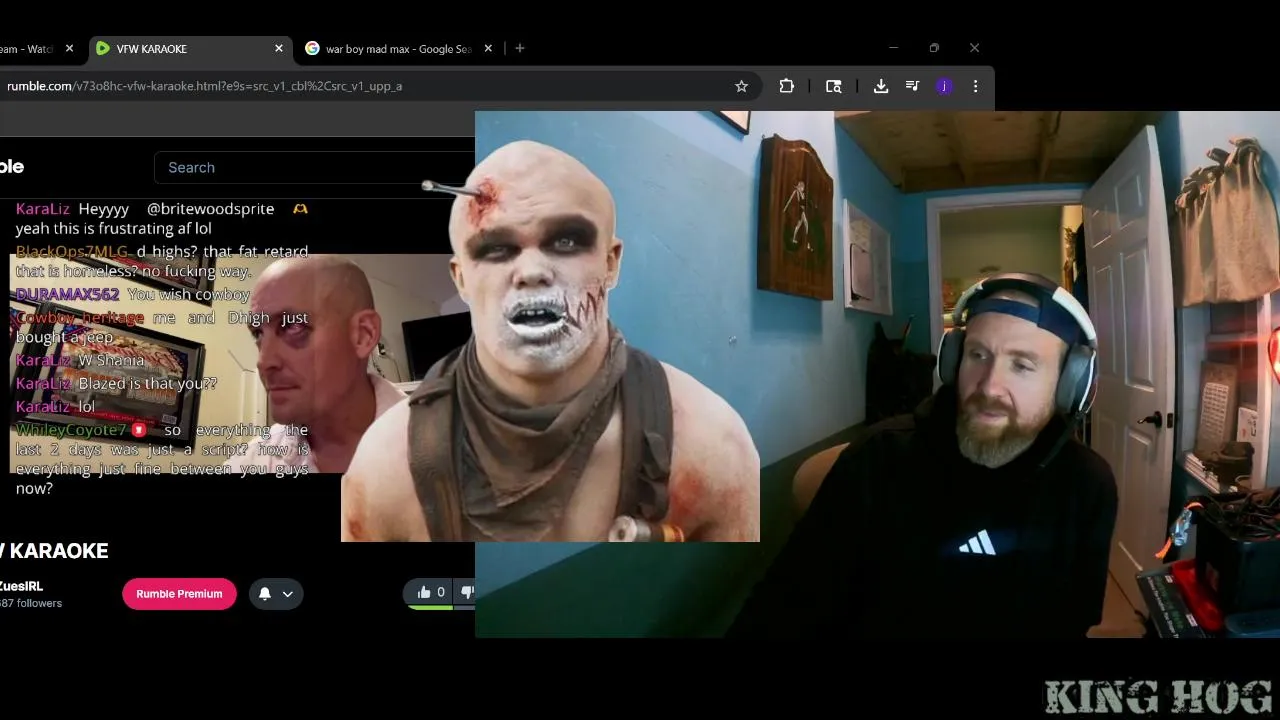Click the followers count under ZuesIRL
The height and width of the screenshot is (720, 1280).
(x=31, y=603)
